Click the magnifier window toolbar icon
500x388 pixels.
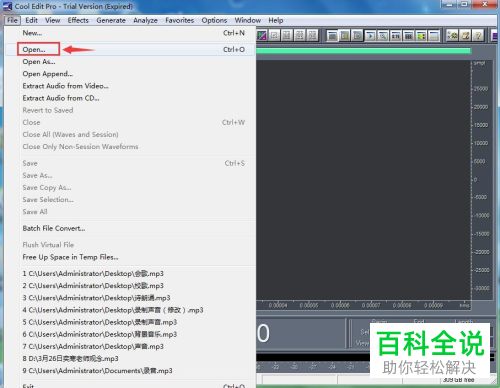click(383, 35)
